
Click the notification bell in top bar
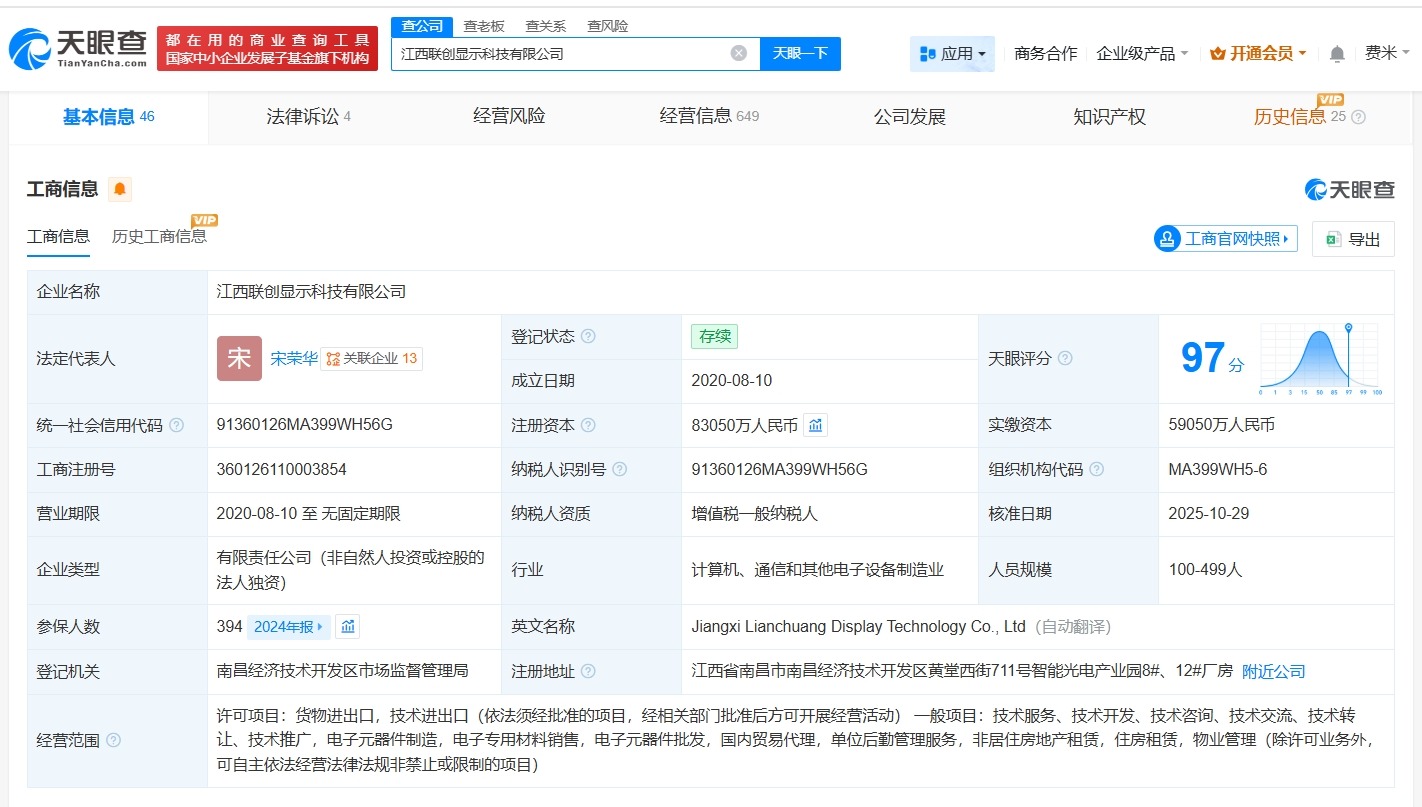1336,53
